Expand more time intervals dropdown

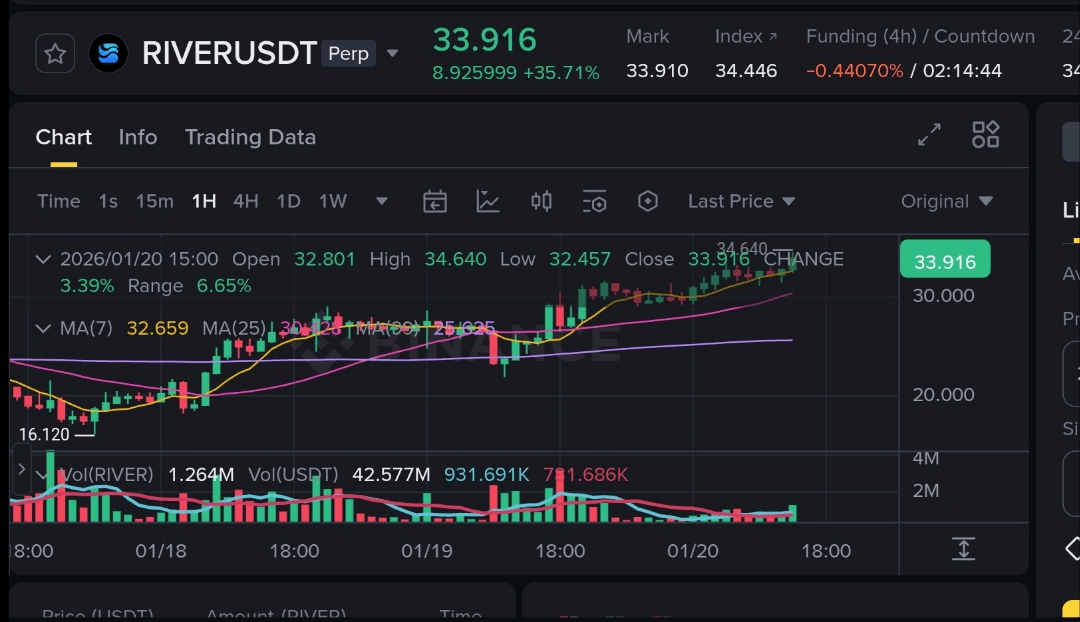click(x=381, y=201)
